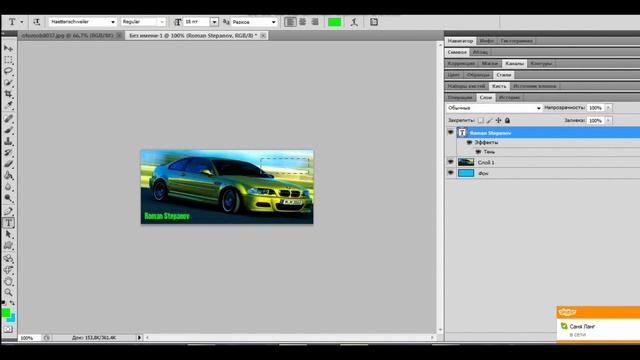Switch to the История tab
This screenshot has height=360, width=640.
(509, 97)
